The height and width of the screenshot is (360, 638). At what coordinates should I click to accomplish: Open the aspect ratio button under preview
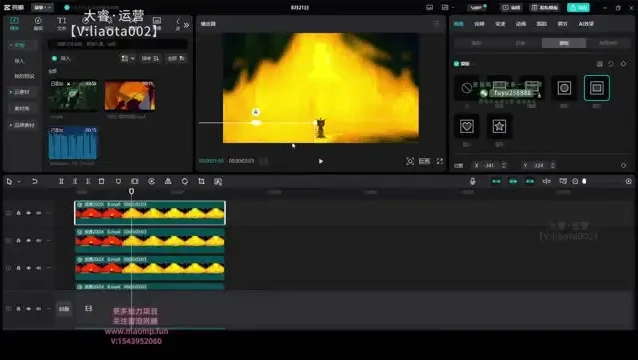[424, 161]
